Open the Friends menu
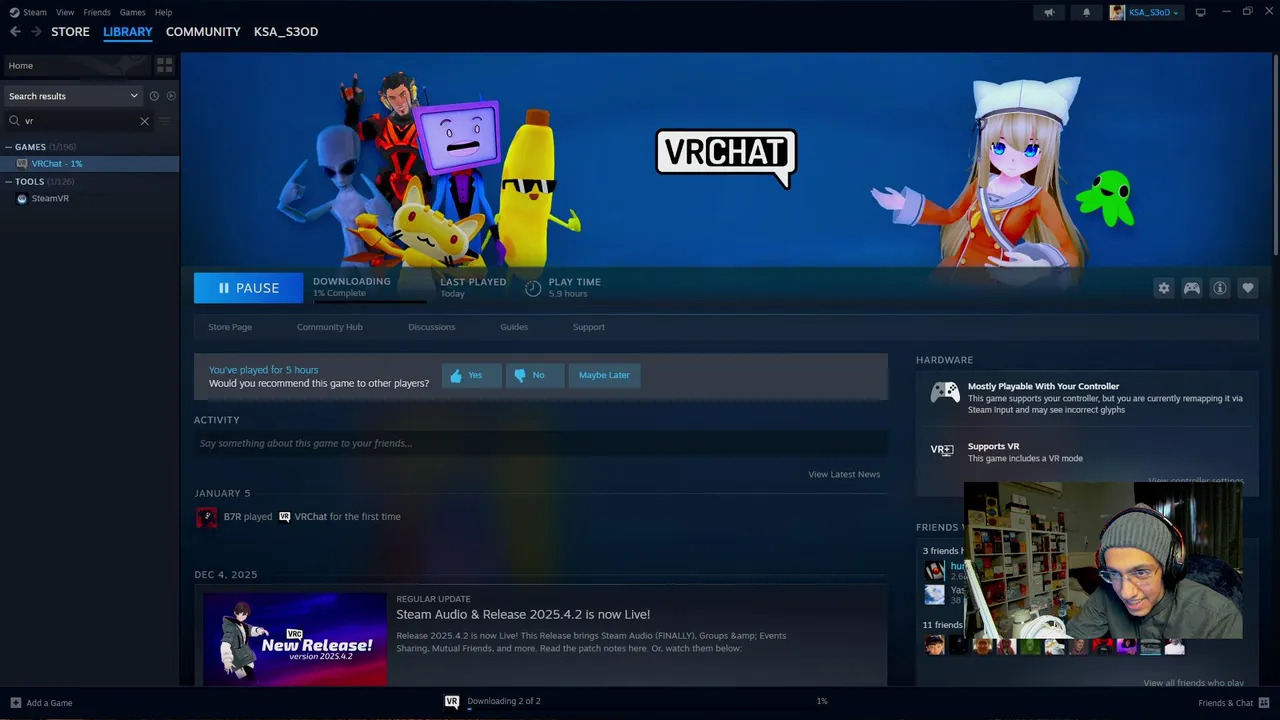This screenshot has width=1280, height=720. point(97,12)
